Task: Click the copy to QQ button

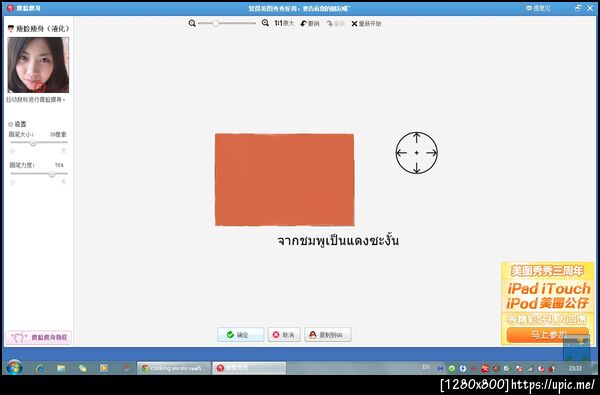Action: tap(328, 335)
